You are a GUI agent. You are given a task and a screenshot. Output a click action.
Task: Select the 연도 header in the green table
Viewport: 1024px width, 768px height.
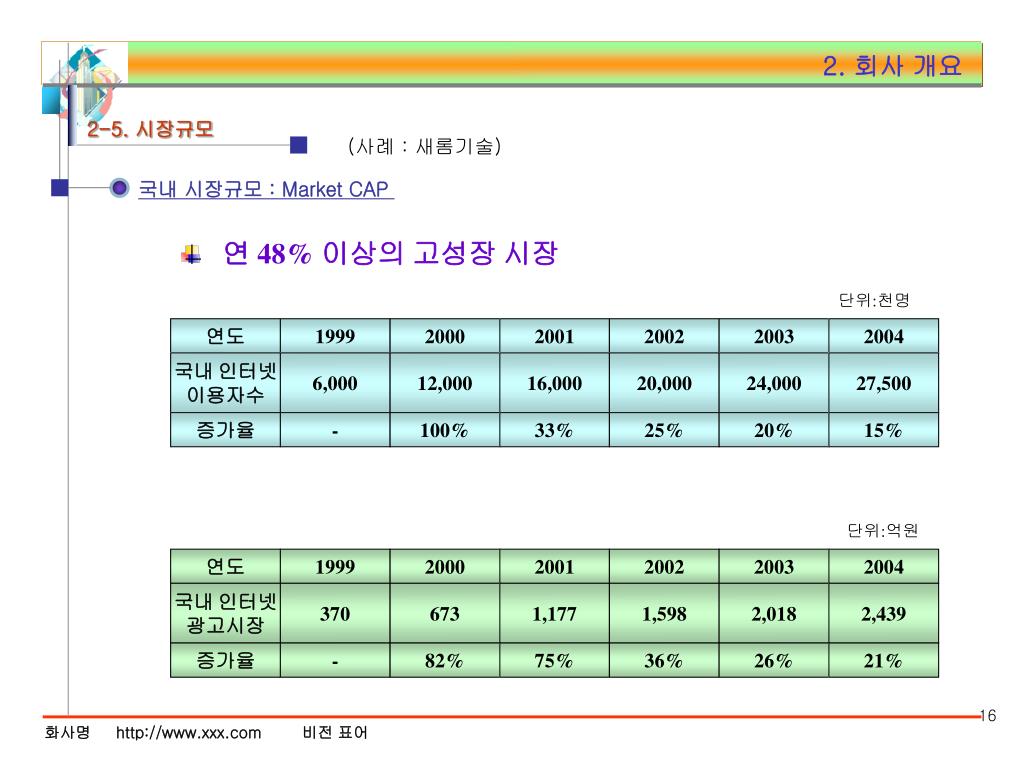[x=225, y=566]
